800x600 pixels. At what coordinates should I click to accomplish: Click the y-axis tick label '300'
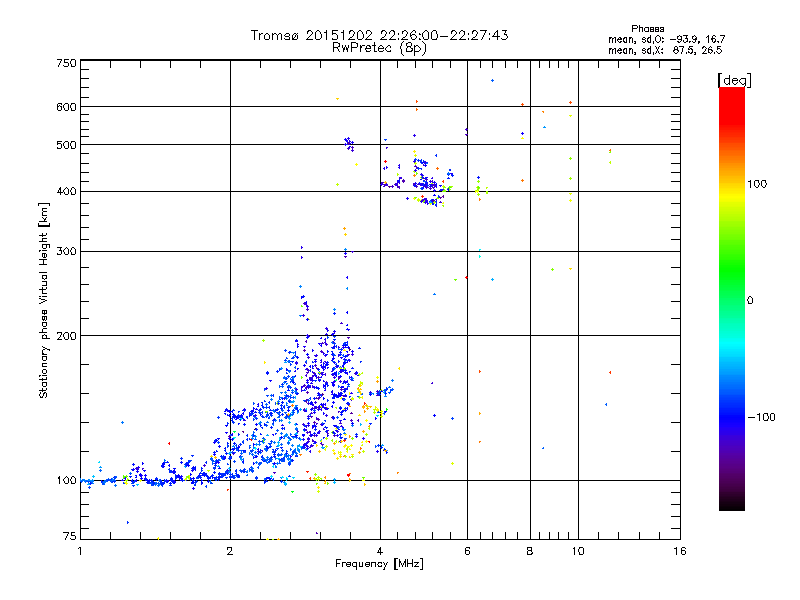point(66,252)
